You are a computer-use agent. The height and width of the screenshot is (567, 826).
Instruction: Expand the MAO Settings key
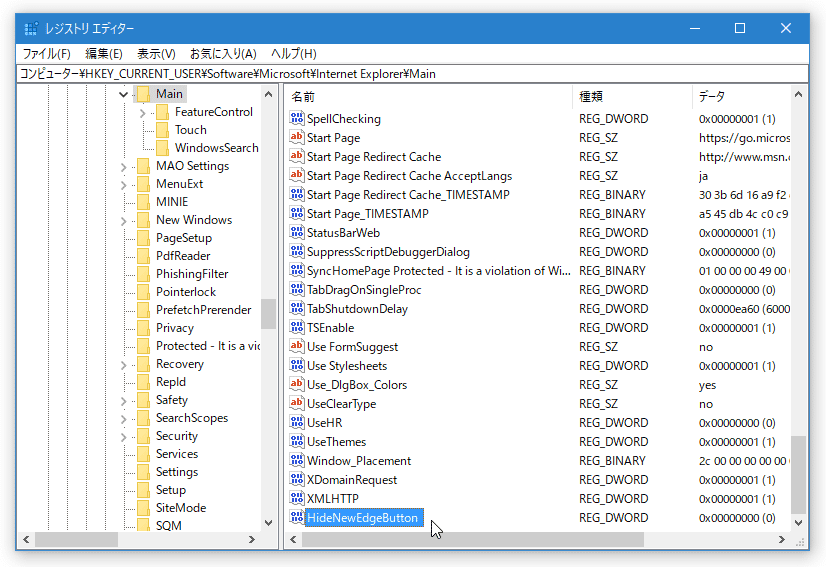[x=123, y=167]
